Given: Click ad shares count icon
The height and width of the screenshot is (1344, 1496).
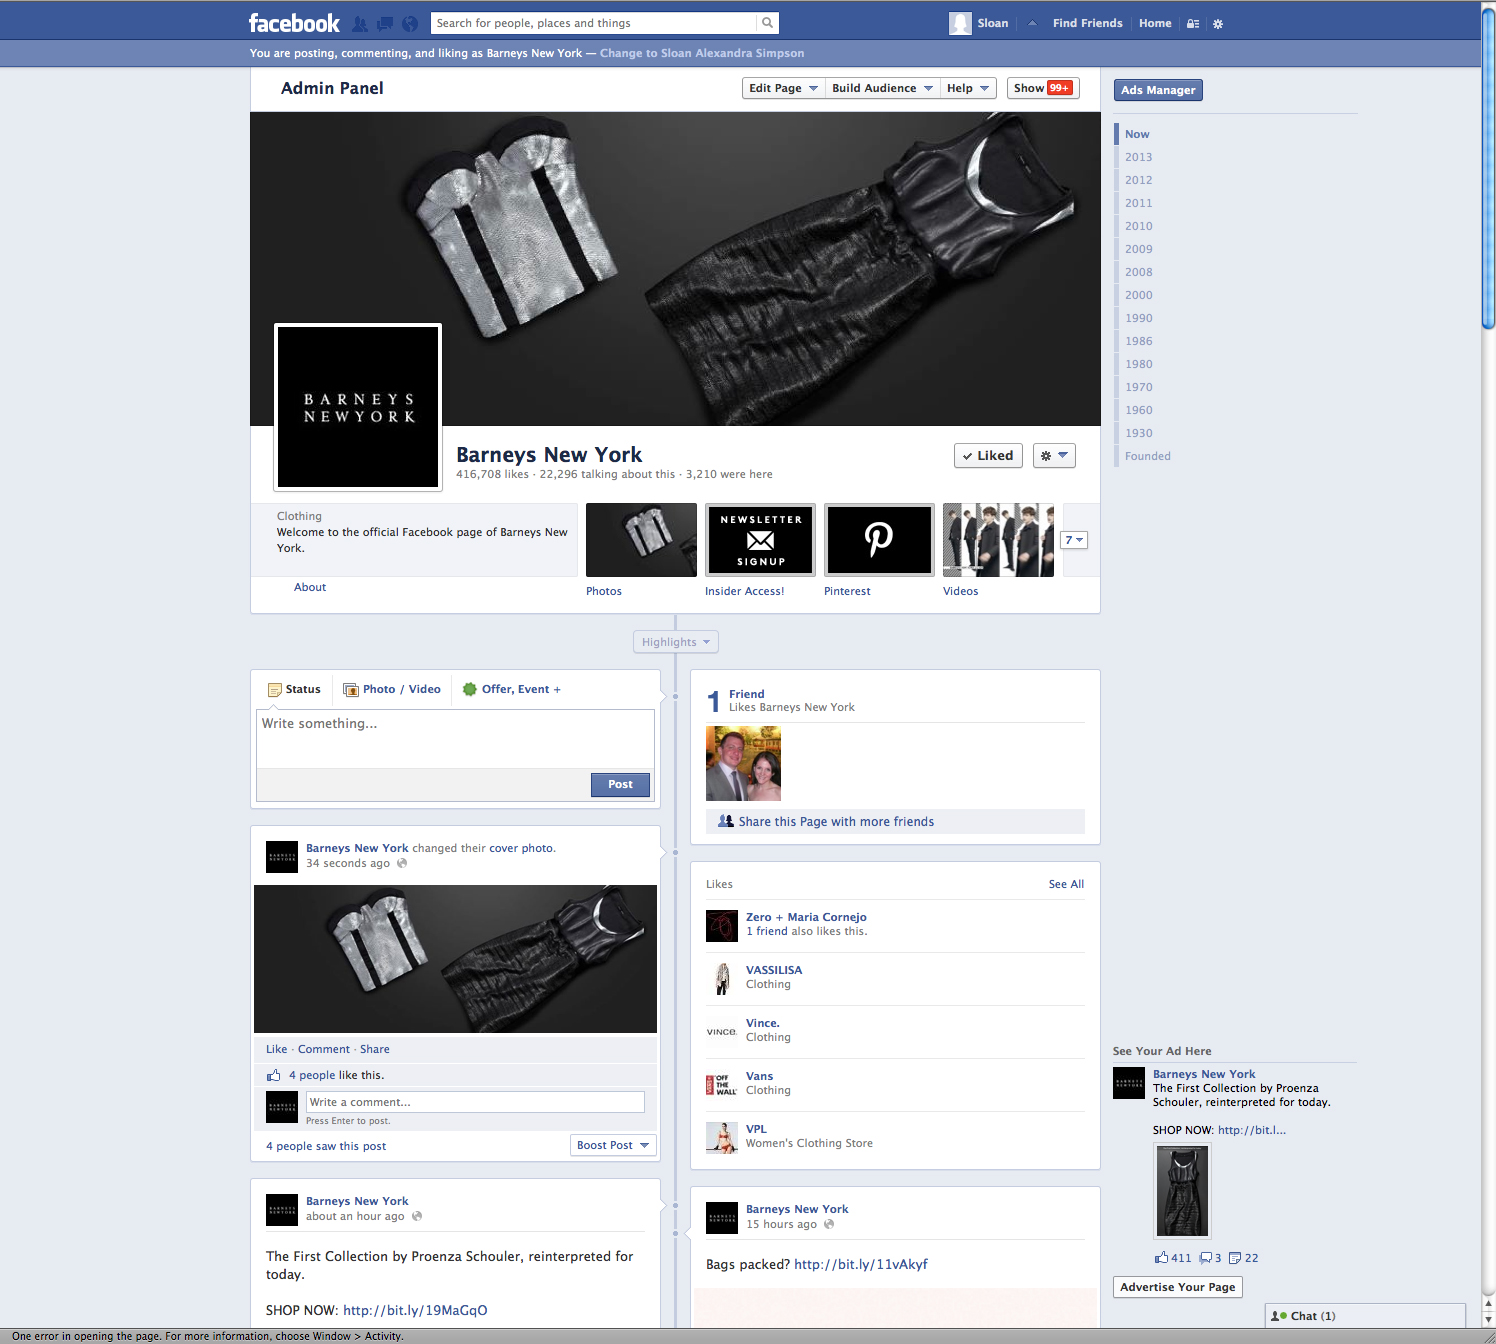Looking at the screenshot, I should coord(1235,1258).
